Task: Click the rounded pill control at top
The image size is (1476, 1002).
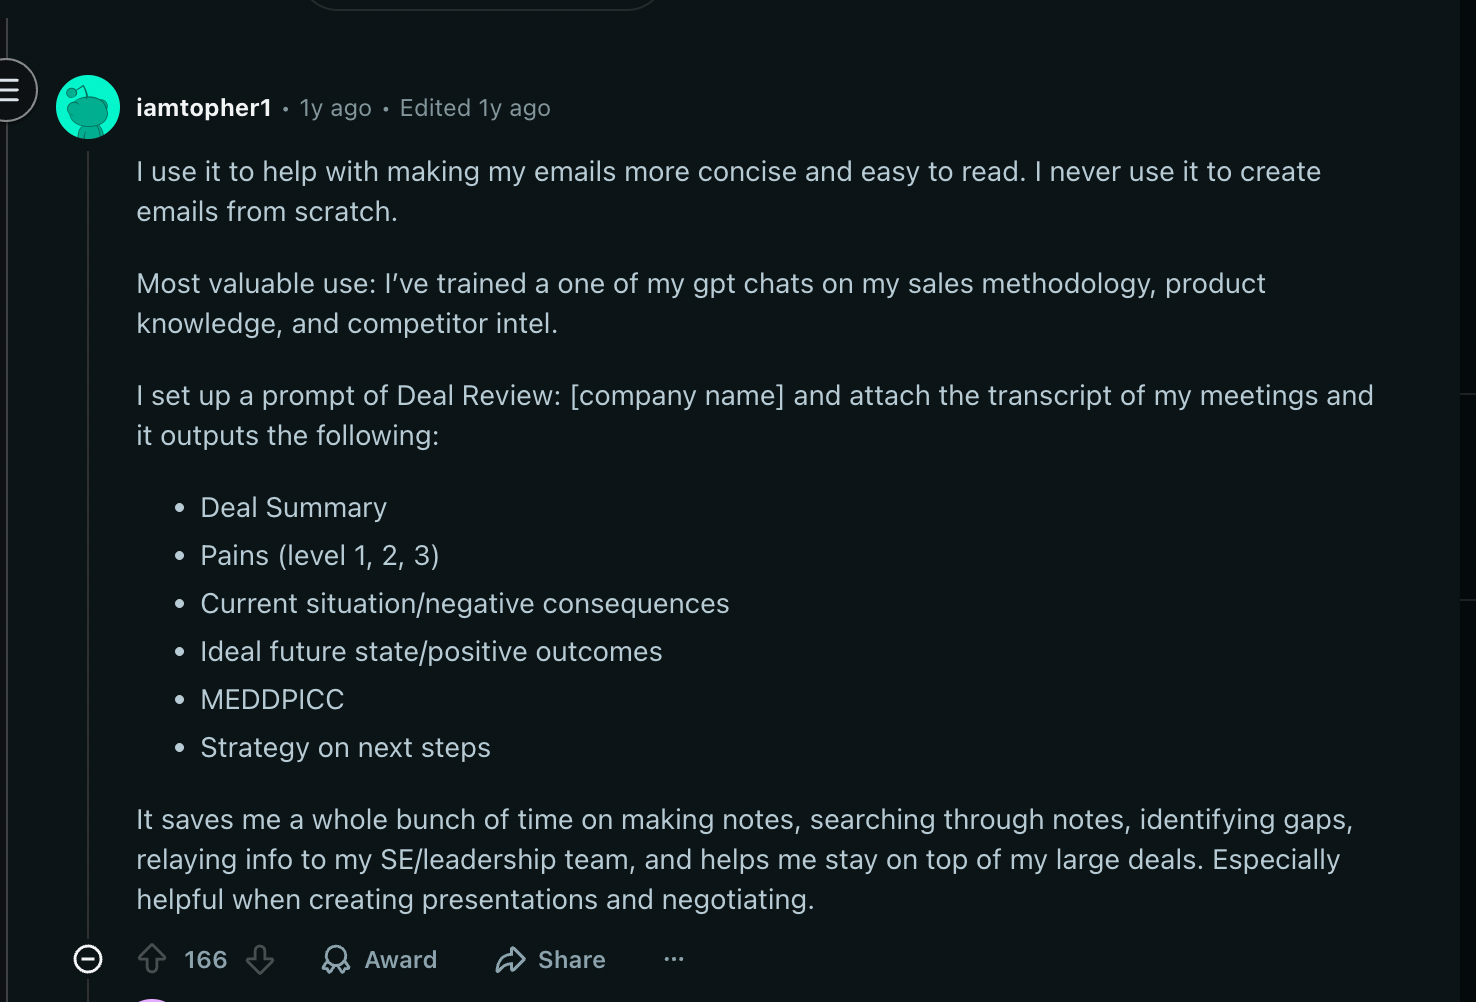Action: 483,5
